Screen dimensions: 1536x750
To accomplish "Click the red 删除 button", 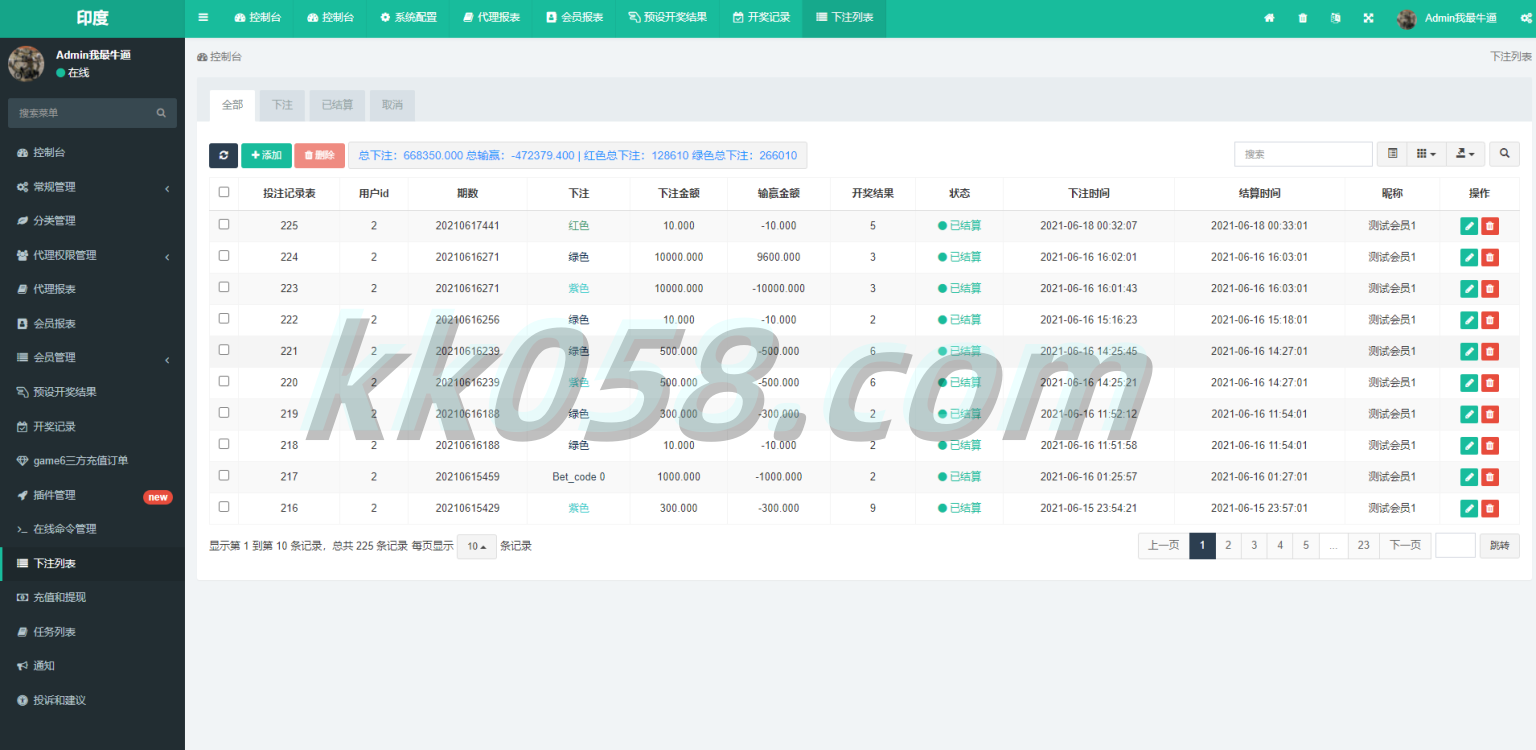I will coord(319,155).
